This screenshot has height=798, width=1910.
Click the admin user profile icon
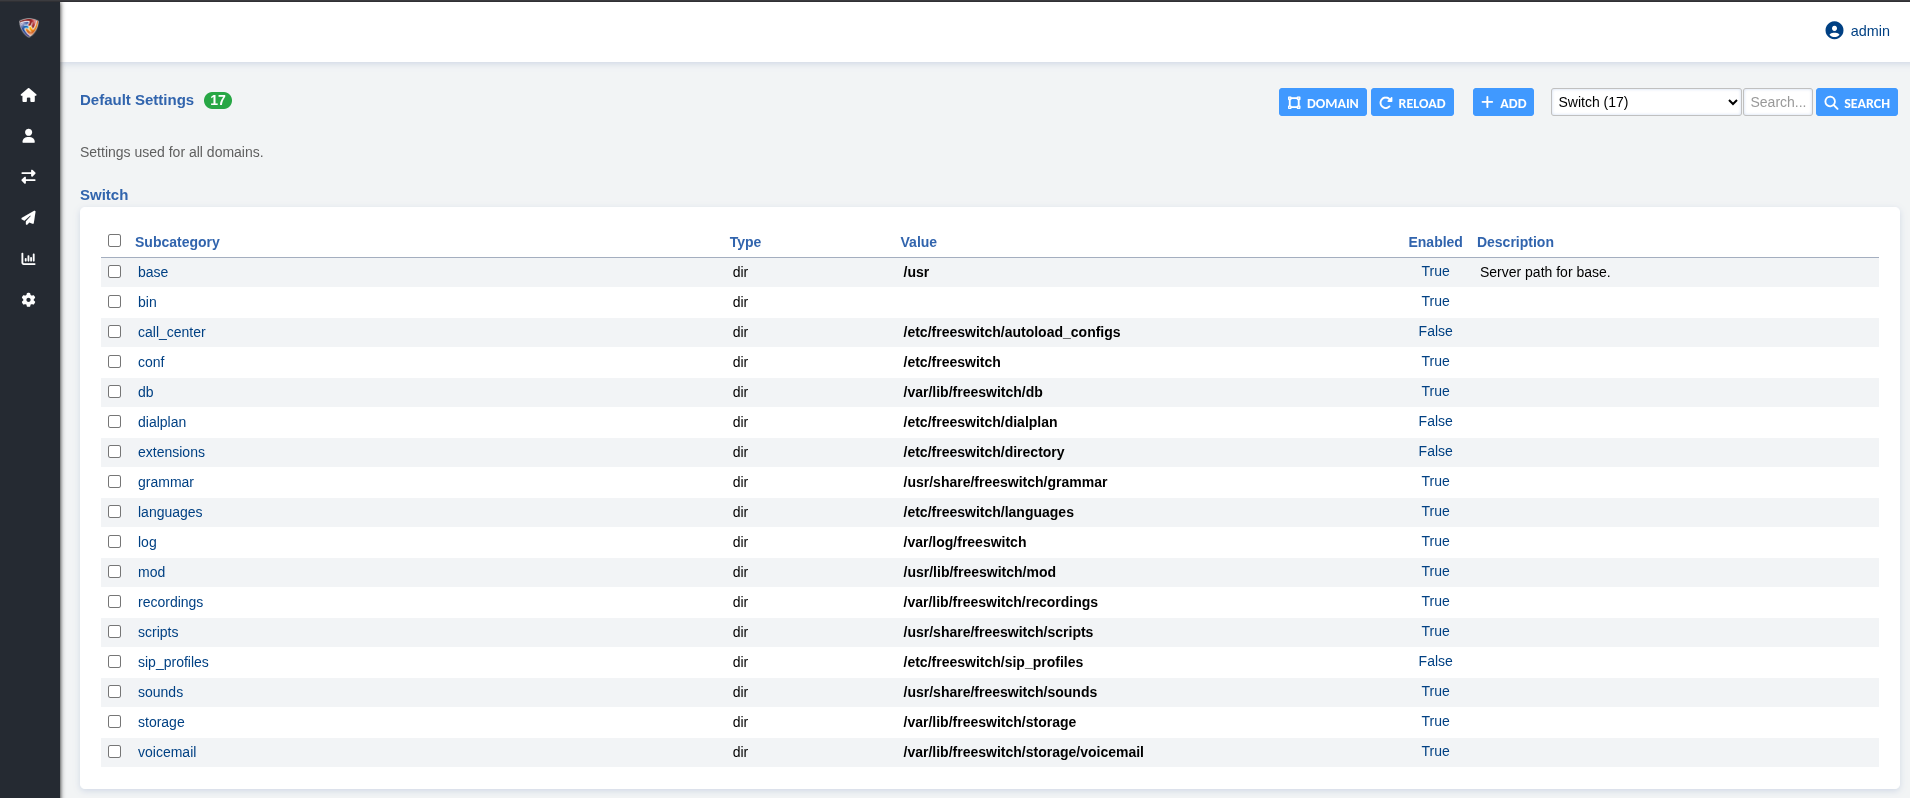point(1834,31)
